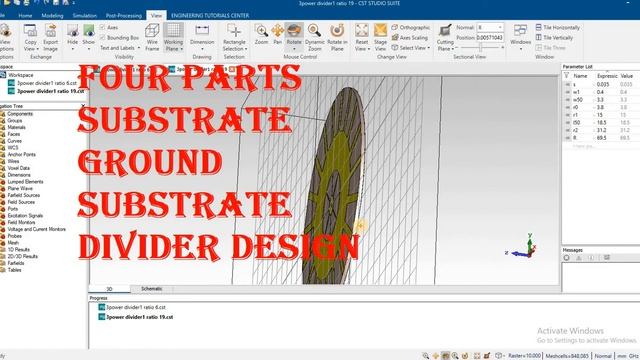The width and height of the screenshot is (640, 360).
Task: Switch to the Schematic tab
Action: pyautogui.click(x=151, y=289)
